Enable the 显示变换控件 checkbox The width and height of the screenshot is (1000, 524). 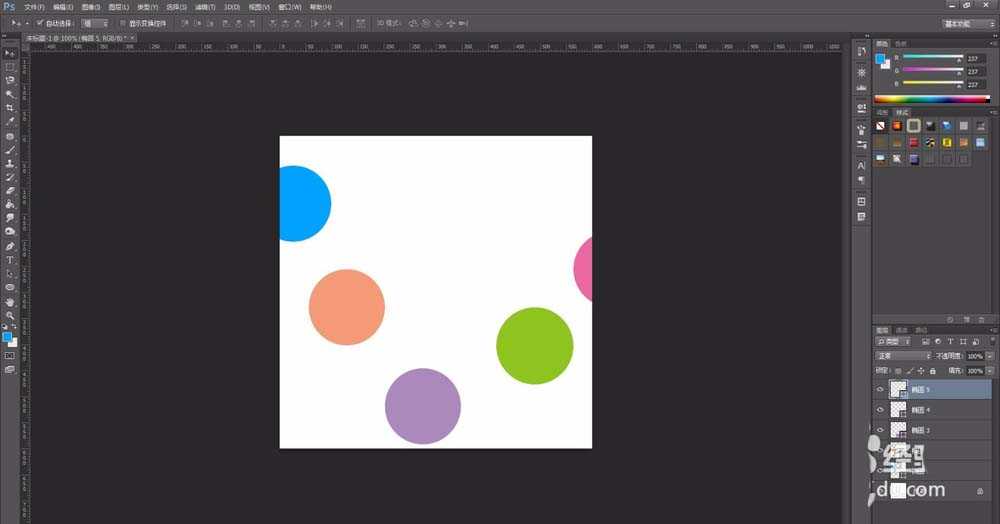coord(122,22)
